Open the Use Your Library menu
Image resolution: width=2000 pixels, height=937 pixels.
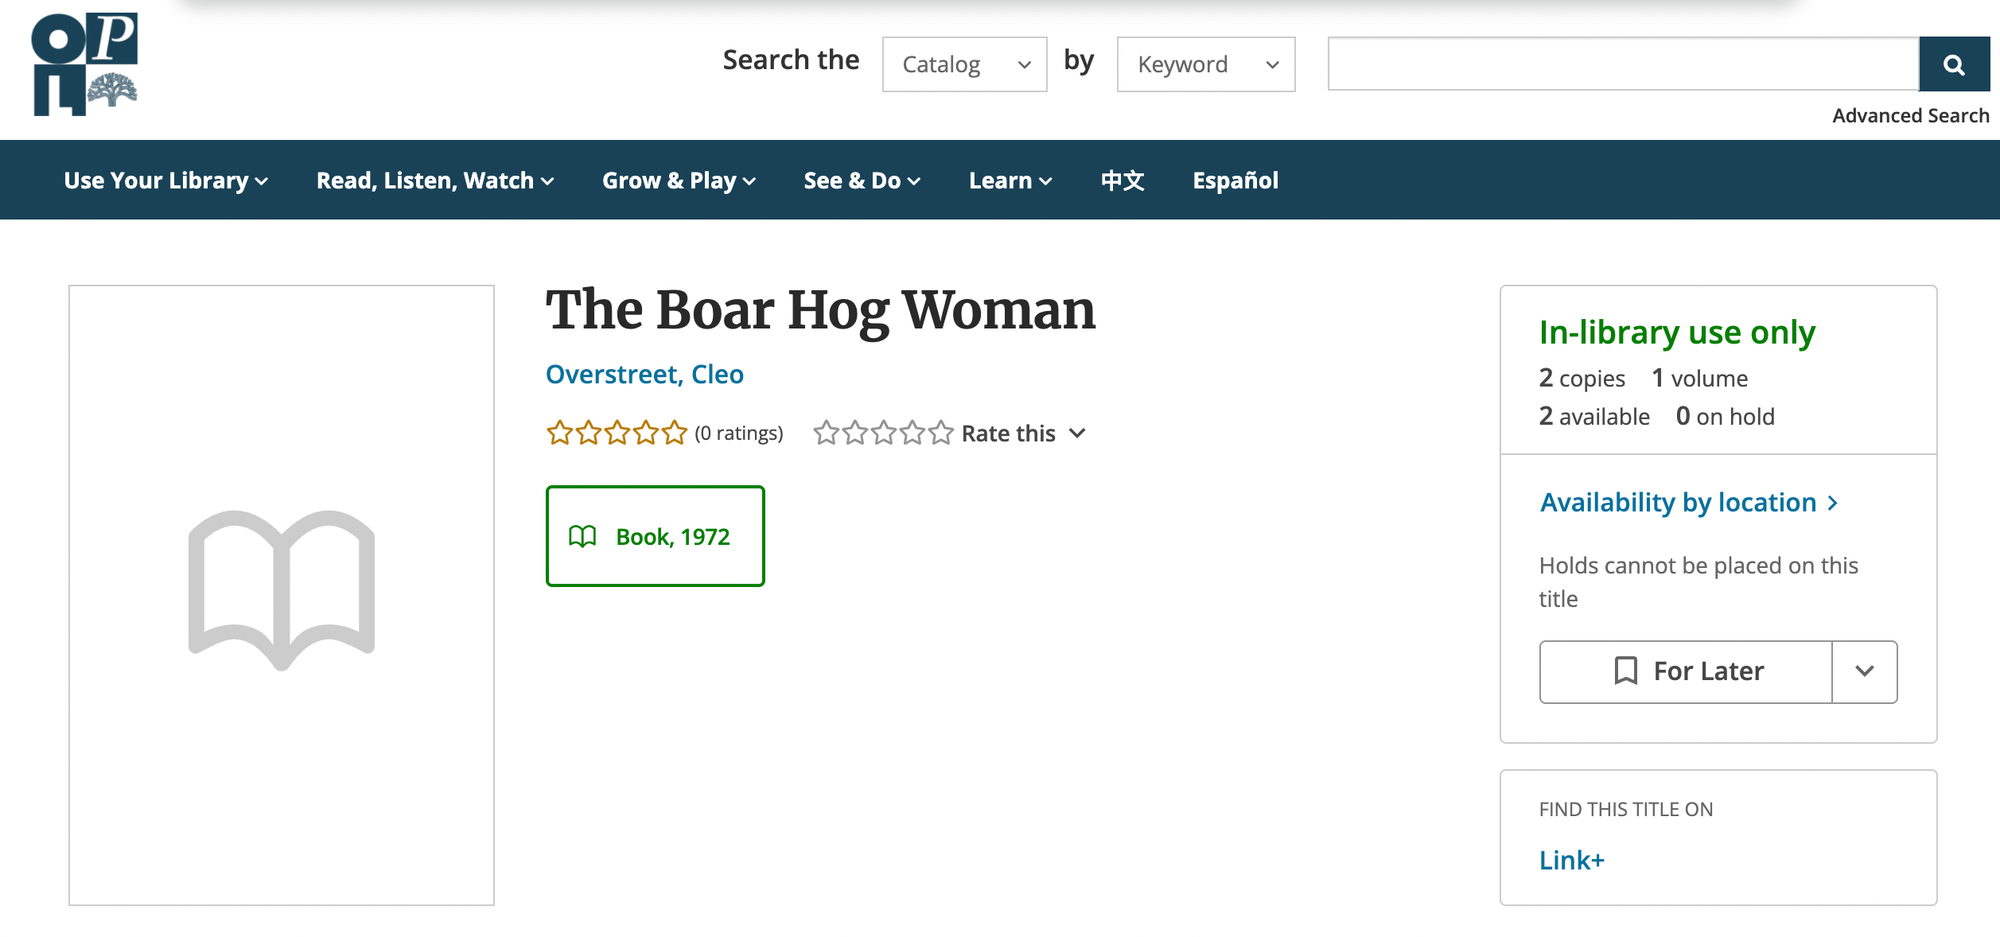click(x=166, y=181)
